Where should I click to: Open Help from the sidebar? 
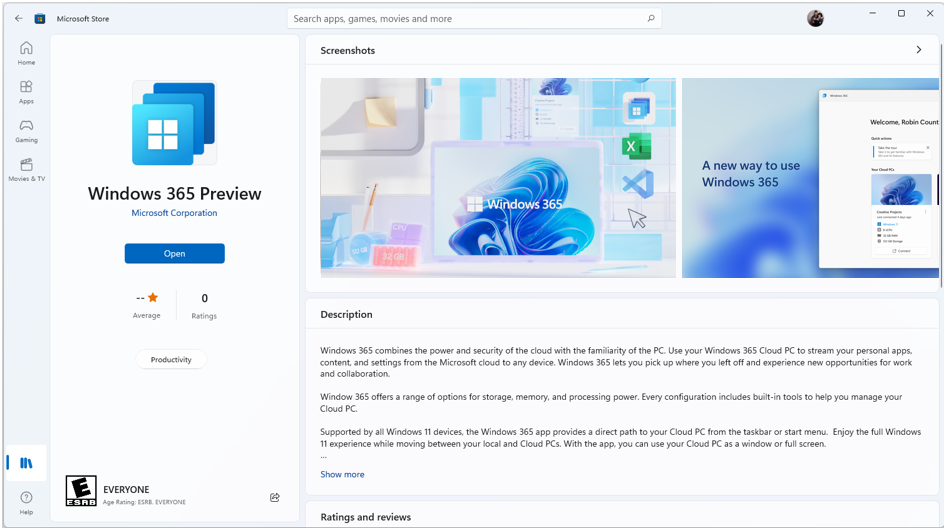(x=26, y=502)
